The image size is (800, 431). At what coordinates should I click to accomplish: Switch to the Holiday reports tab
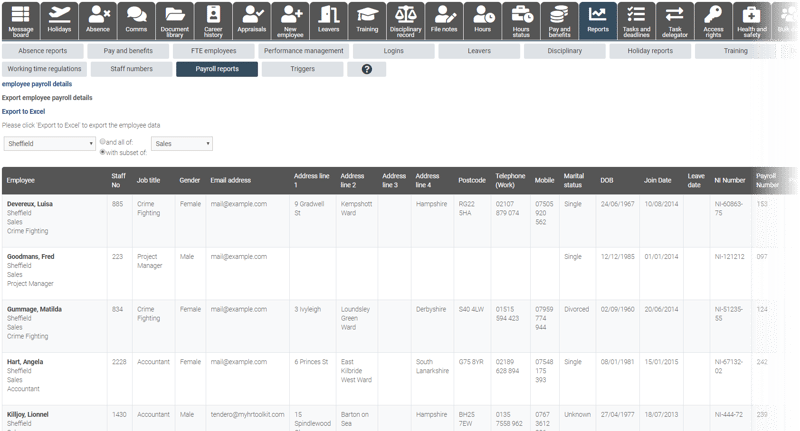tap(650, 51)
